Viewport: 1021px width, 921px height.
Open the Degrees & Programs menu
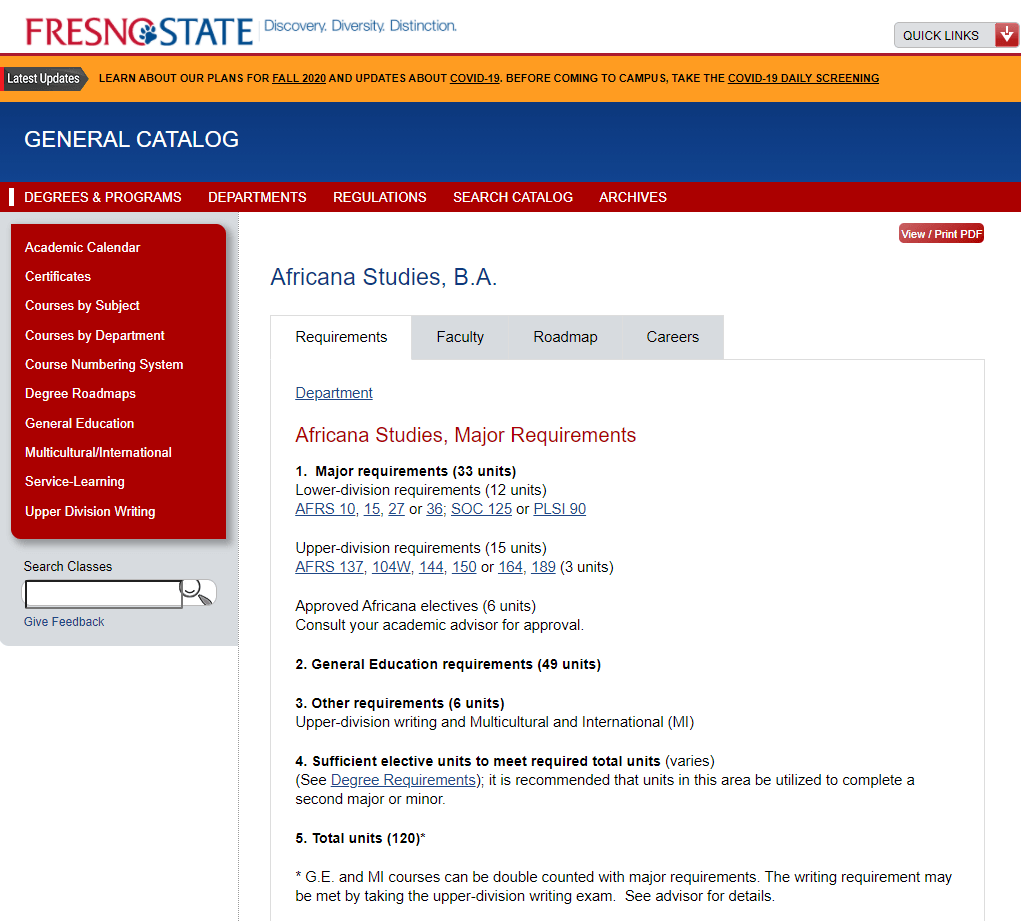[x=102, y=197]
